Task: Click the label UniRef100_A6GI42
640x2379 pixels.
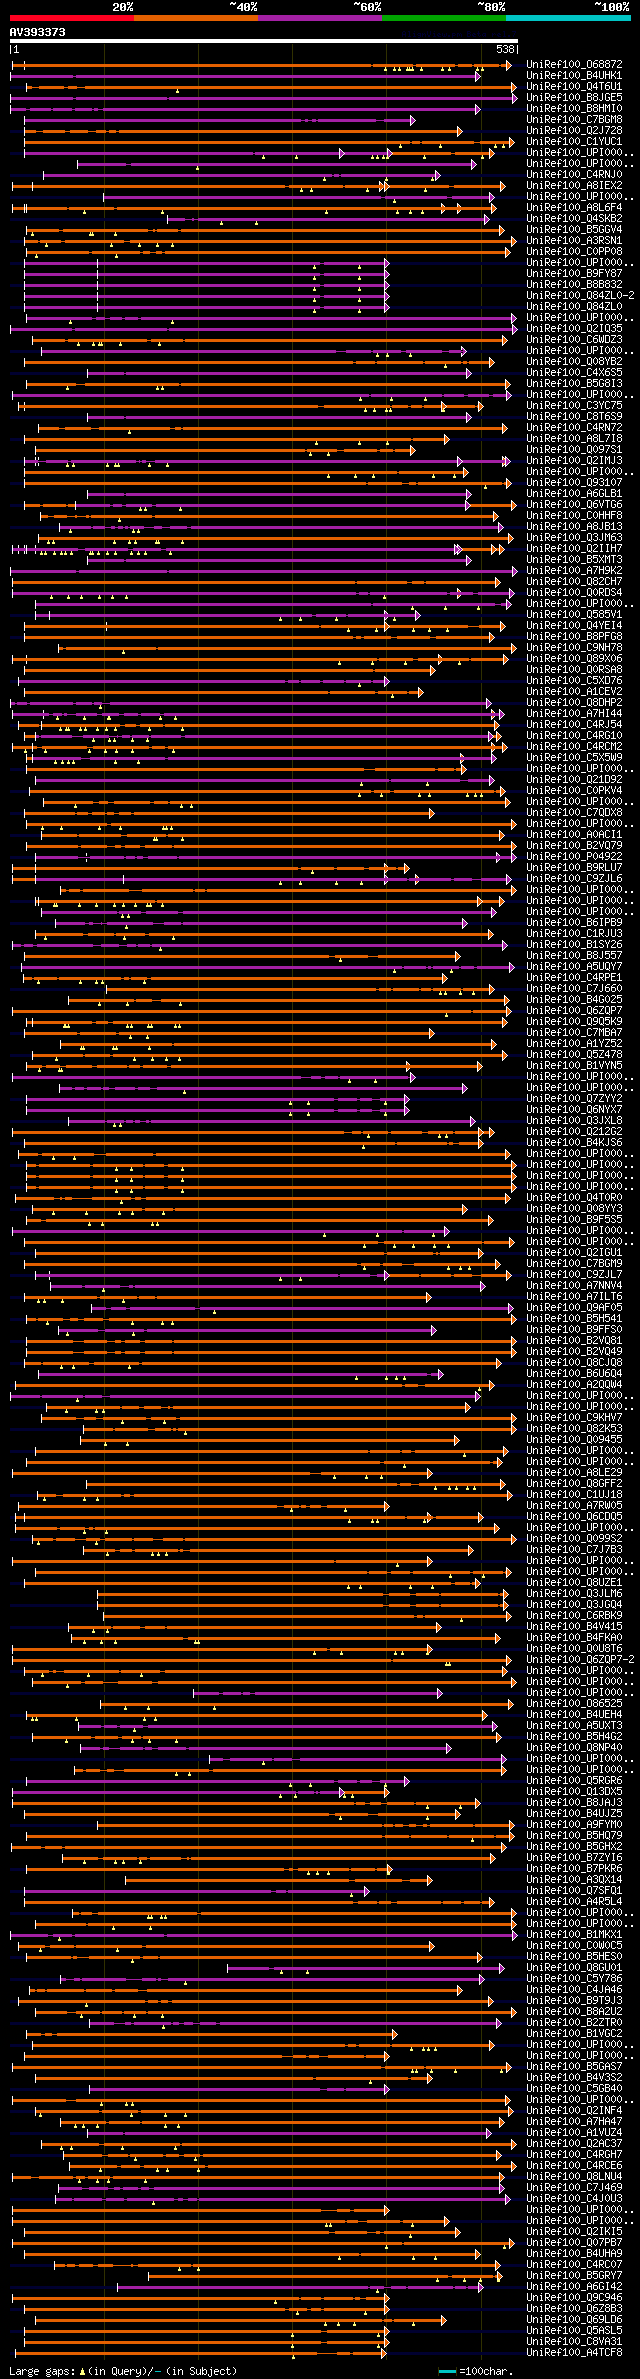Action: [574, 2287]
